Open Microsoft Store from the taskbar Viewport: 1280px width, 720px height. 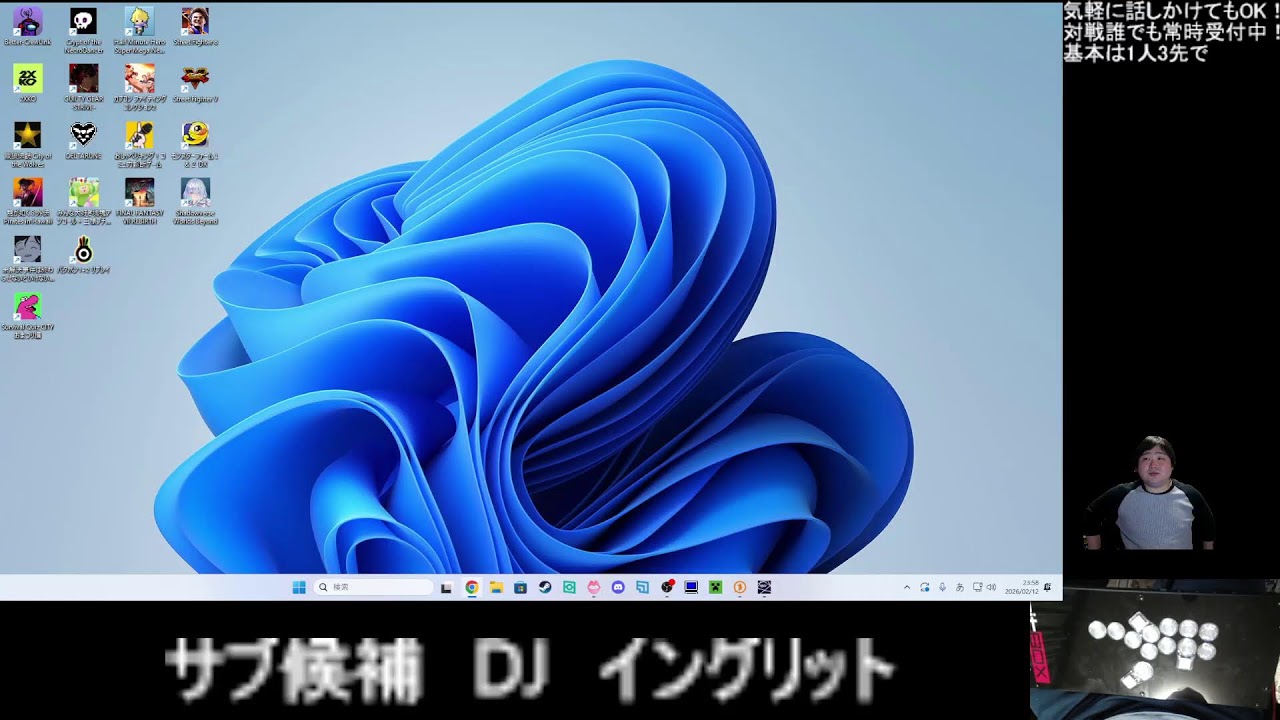520,588
